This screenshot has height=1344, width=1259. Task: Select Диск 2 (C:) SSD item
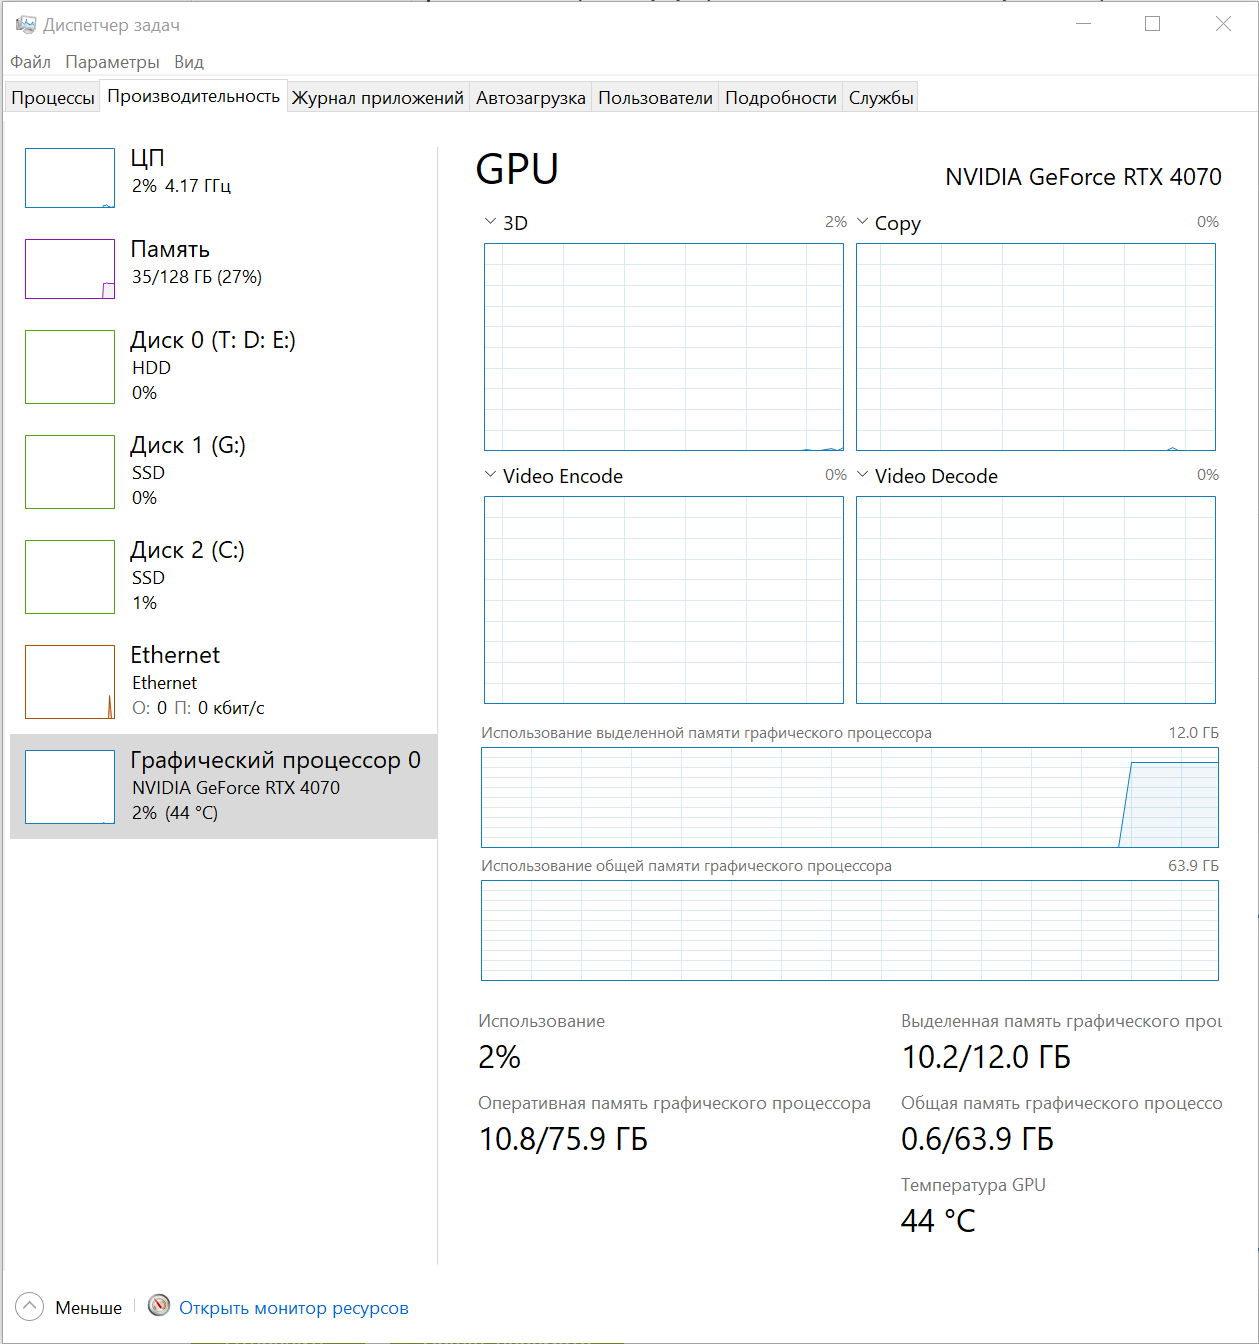point(224,576)
